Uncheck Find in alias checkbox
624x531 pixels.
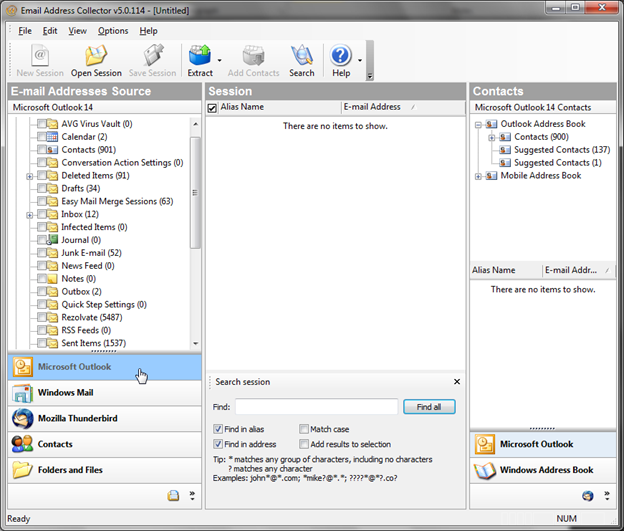[218, 429]
